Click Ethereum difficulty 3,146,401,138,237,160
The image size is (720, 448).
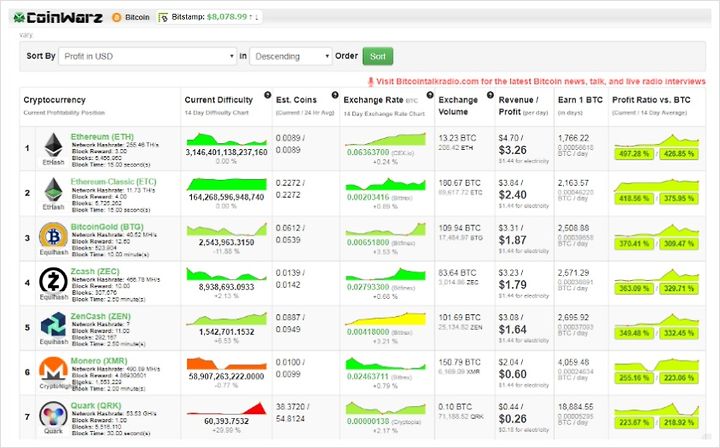(226, 152)
